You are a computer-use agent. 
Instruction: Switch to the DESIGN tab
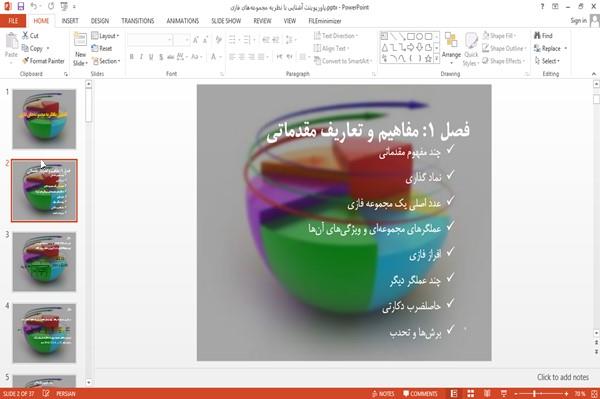click(100, 21)
